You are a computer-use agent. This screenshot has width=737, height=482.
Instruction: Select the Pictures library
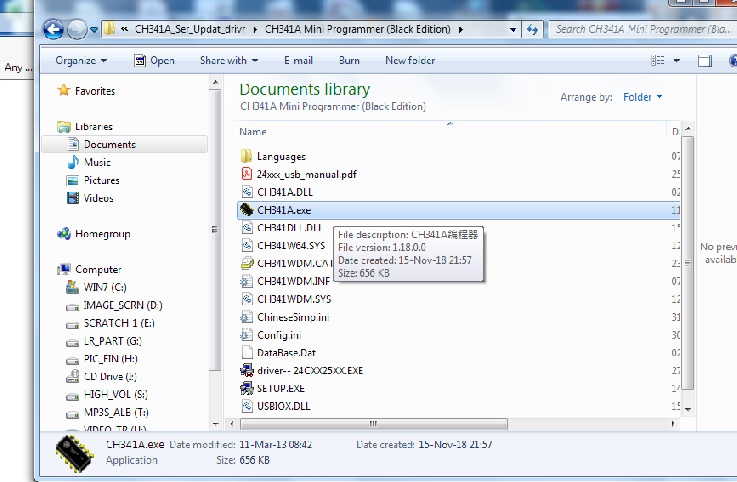point(93,180)
